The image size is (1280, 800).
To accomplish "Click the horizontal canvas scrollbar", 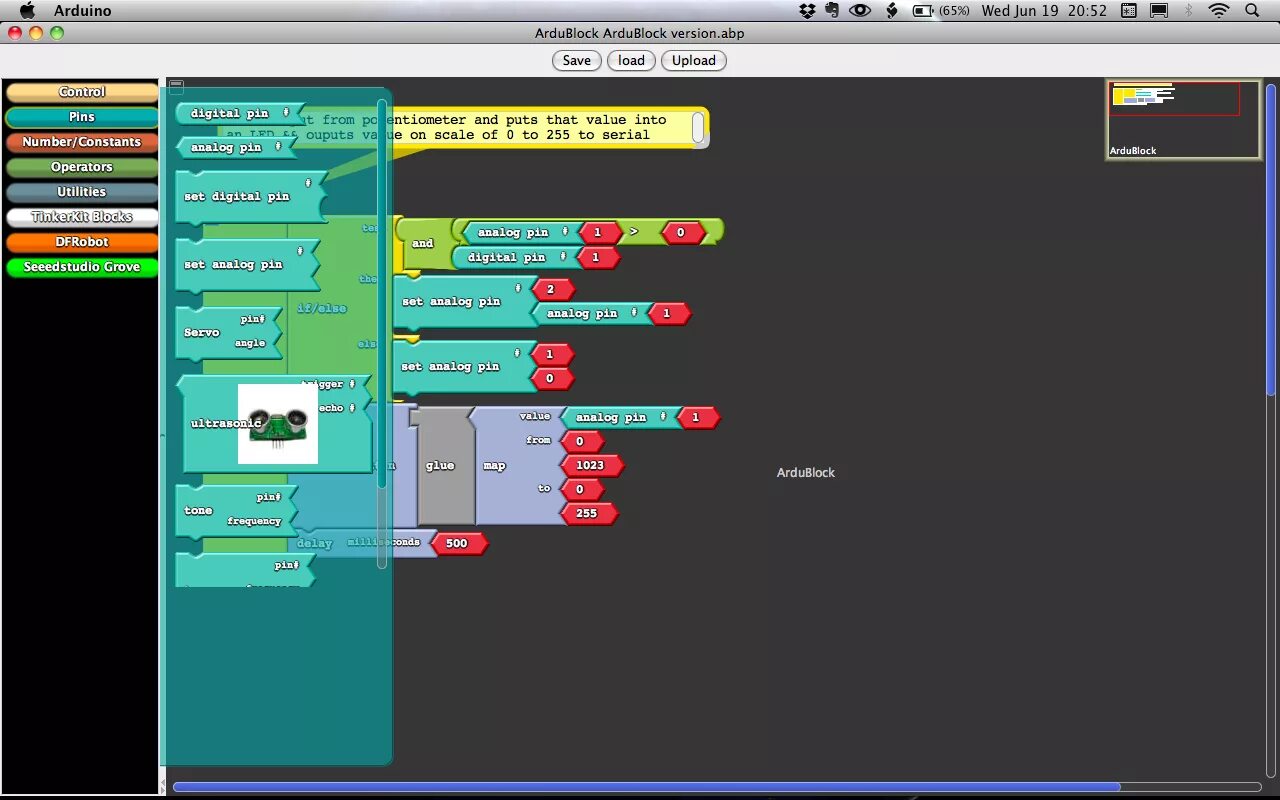I will 646,787.
